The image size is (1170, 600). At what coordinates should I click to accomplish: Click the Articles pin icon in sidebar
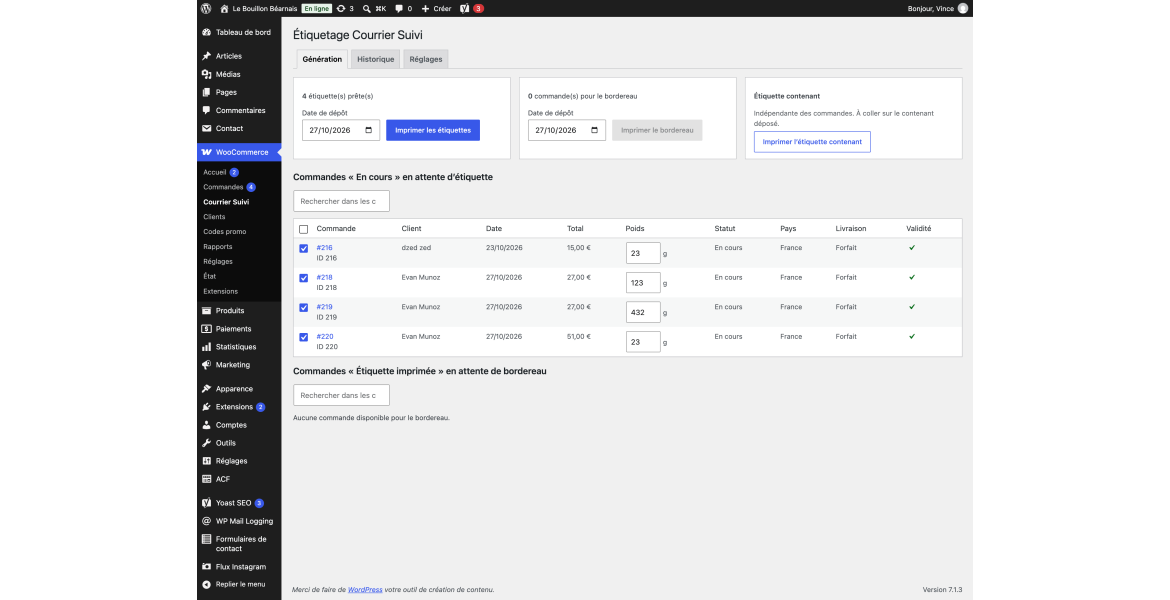pyautogui.click(x=207, y=56)
